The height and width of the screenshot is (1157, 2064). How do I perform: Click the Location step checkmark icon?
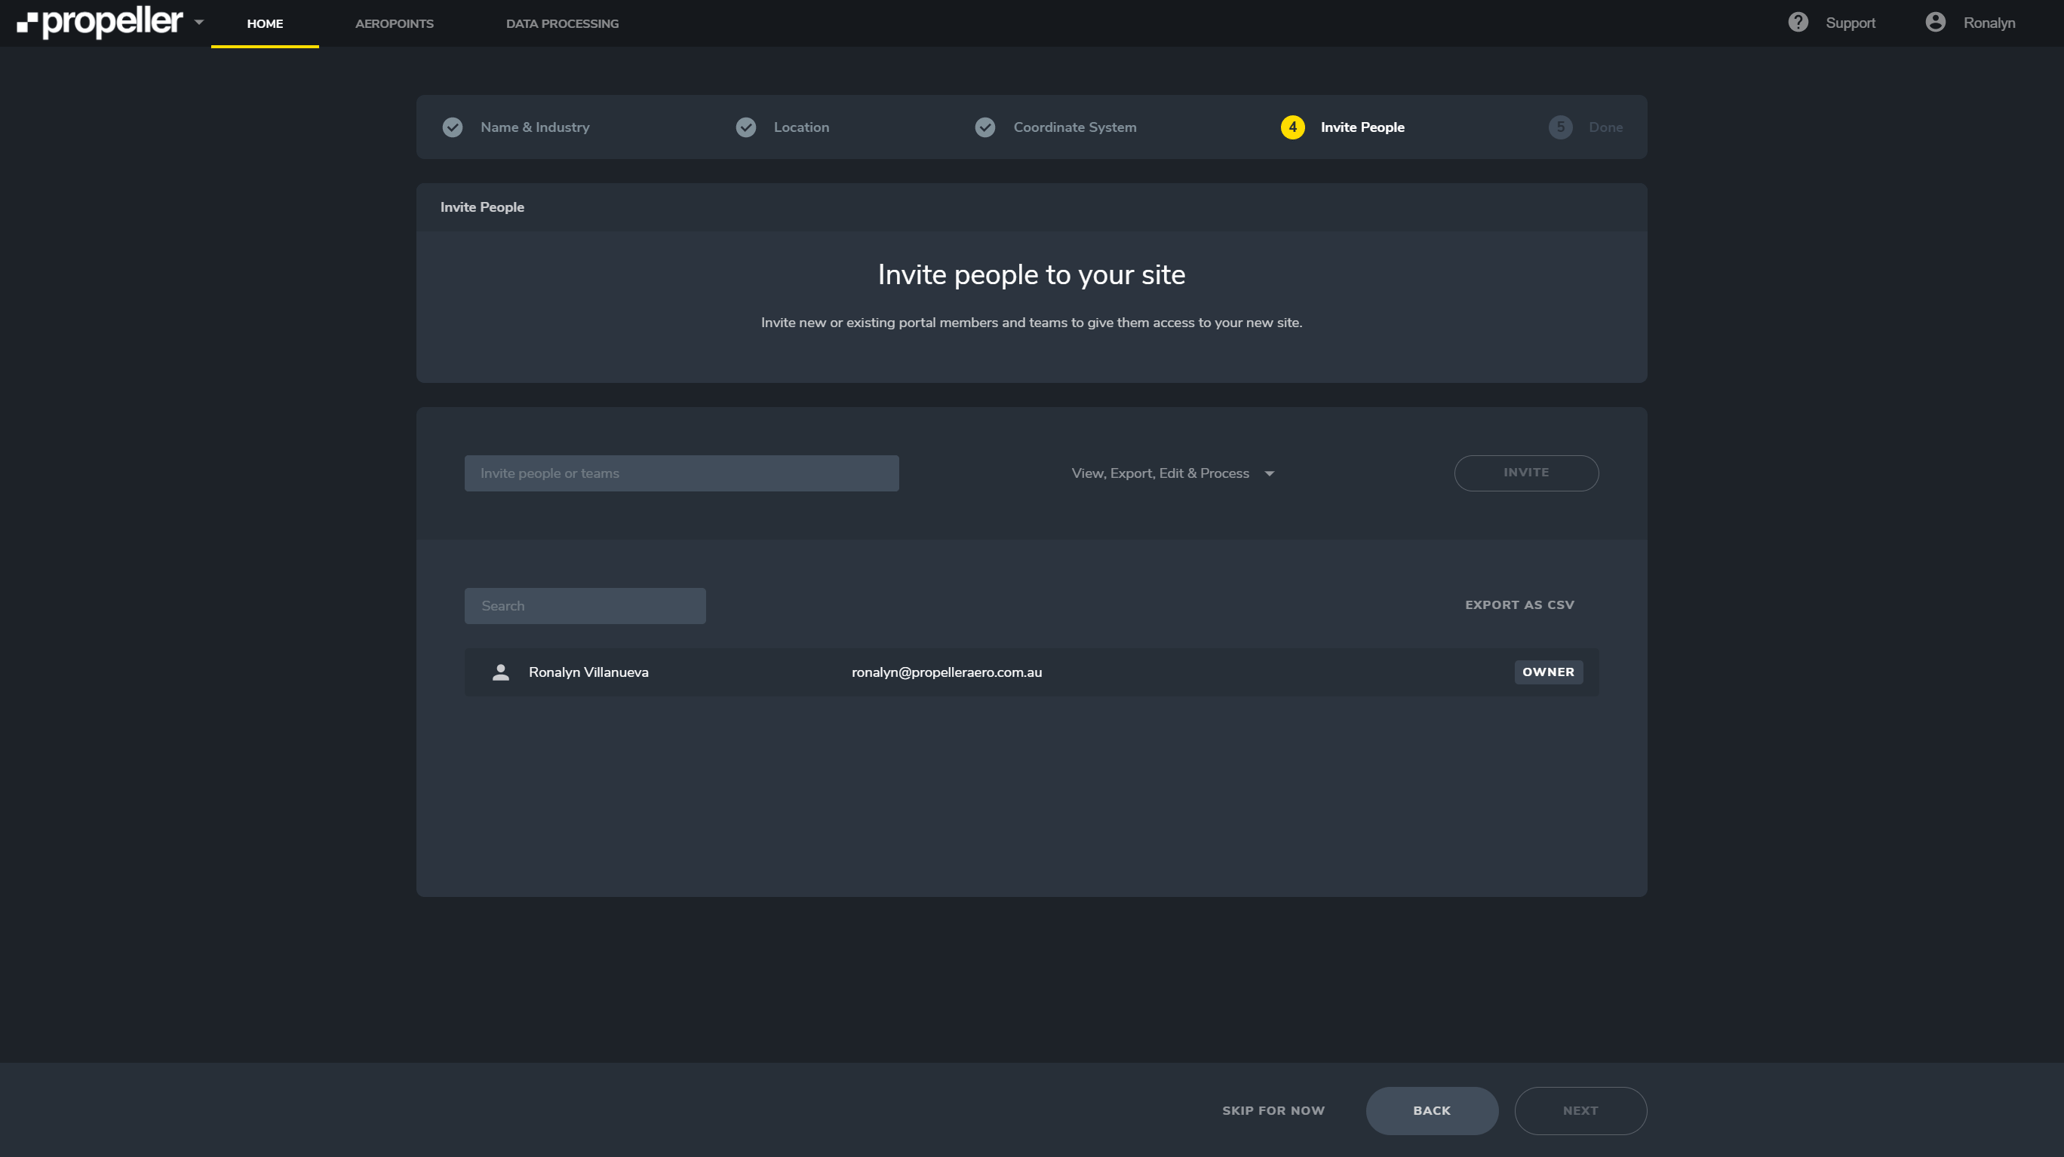(746, 127)
